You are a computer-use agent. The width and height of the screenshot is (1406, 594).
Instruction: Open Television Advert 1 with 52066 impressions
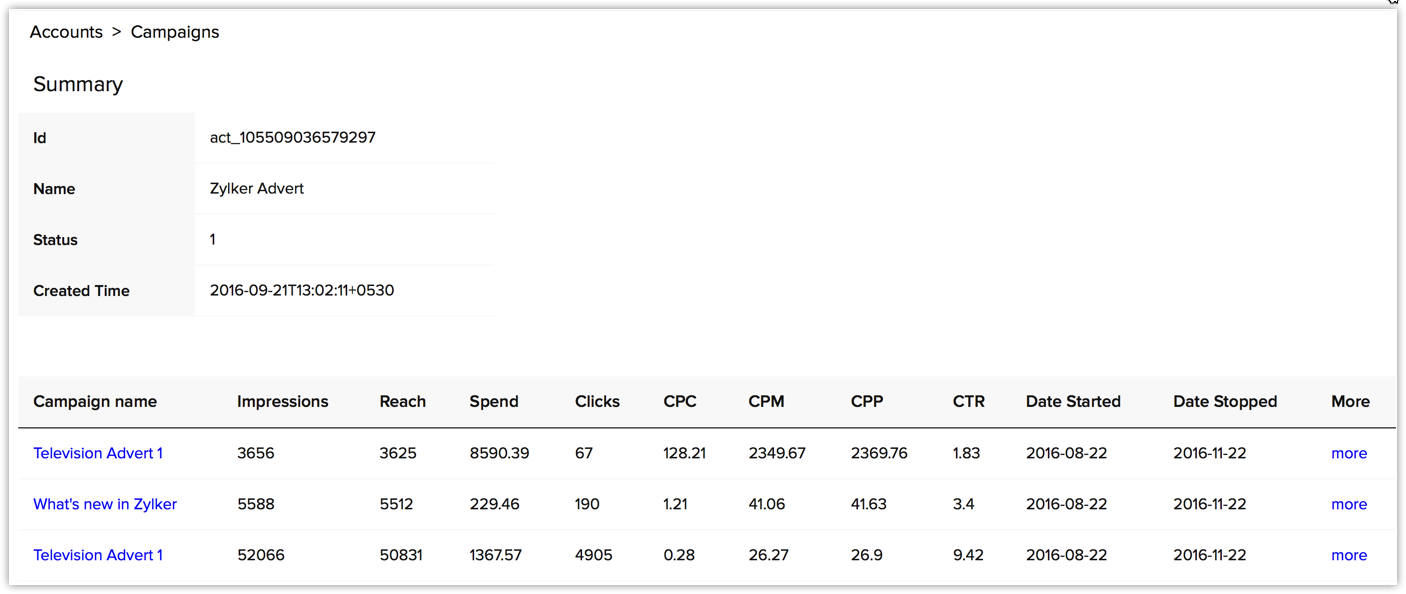point(98,555)
